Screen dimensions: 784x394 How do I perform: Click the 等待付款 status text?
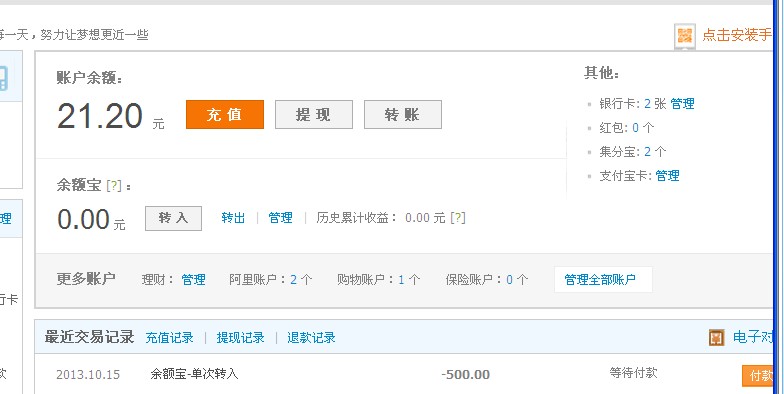coord(633,373)
